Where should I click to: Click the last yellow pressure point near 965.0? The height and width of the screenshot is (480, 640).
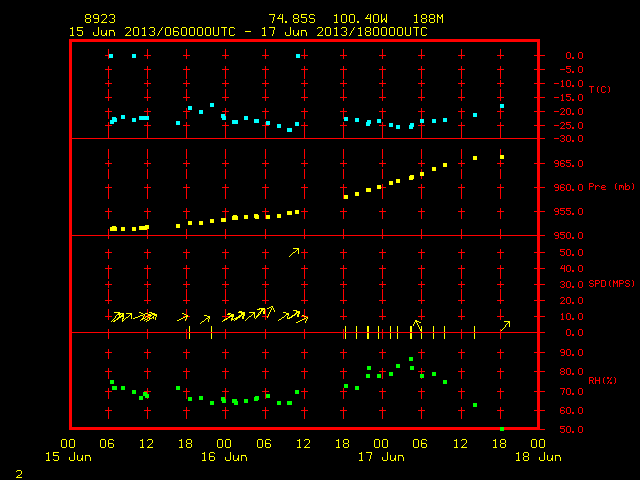pos(502,157)
